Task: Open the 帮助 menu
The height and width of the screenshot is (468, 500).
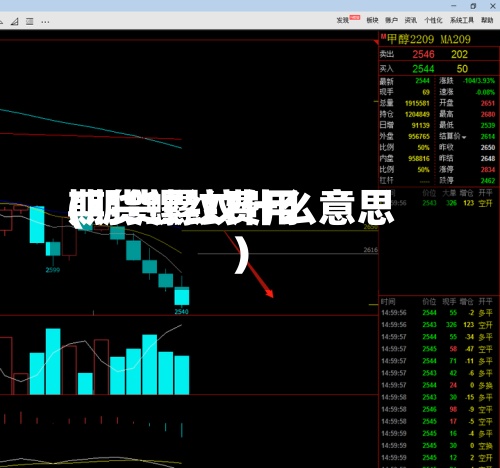Action: pyautogui.click(x=487, y=21)
